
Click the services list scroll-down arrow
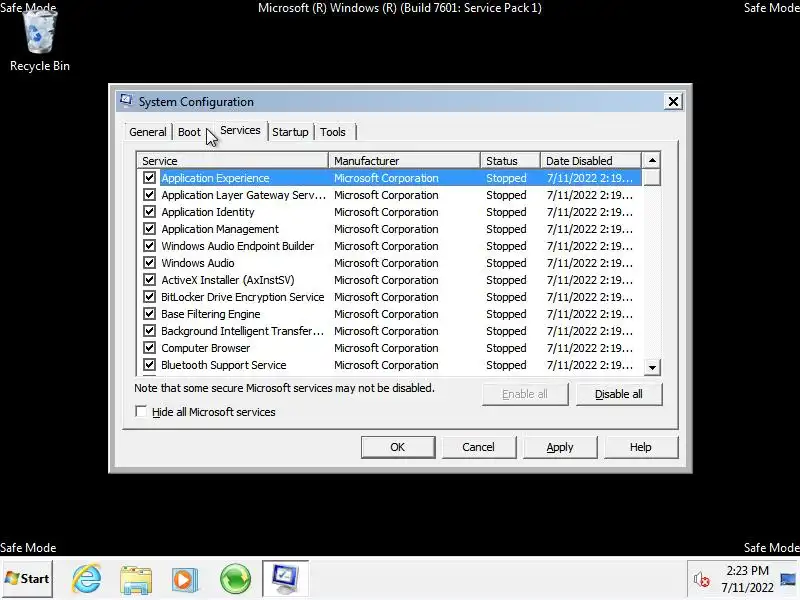coord(652,367)
